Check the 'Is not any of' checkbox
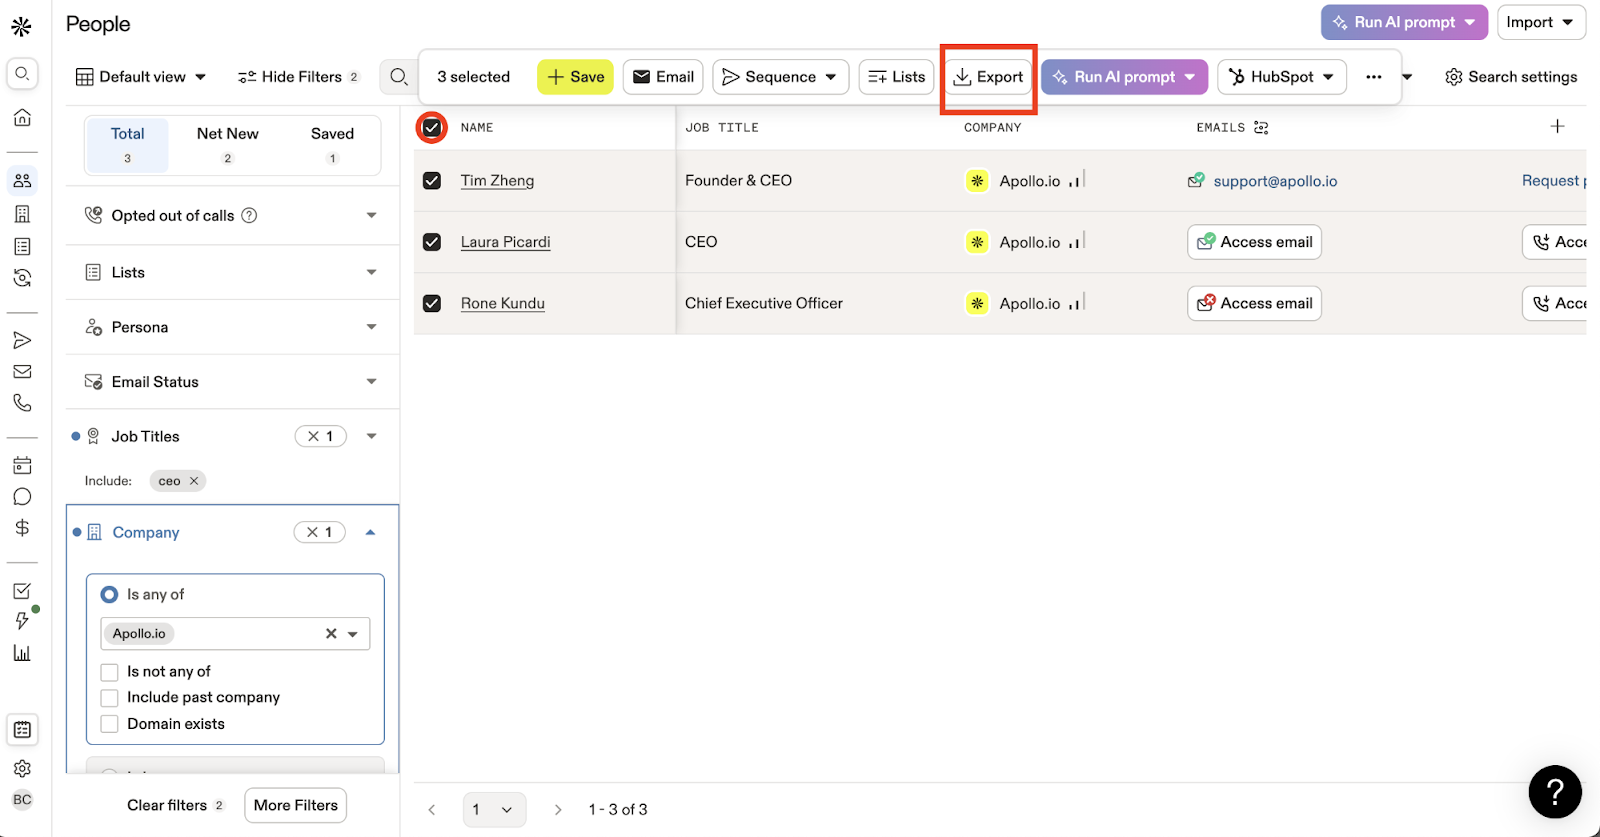 click(110, 672)
